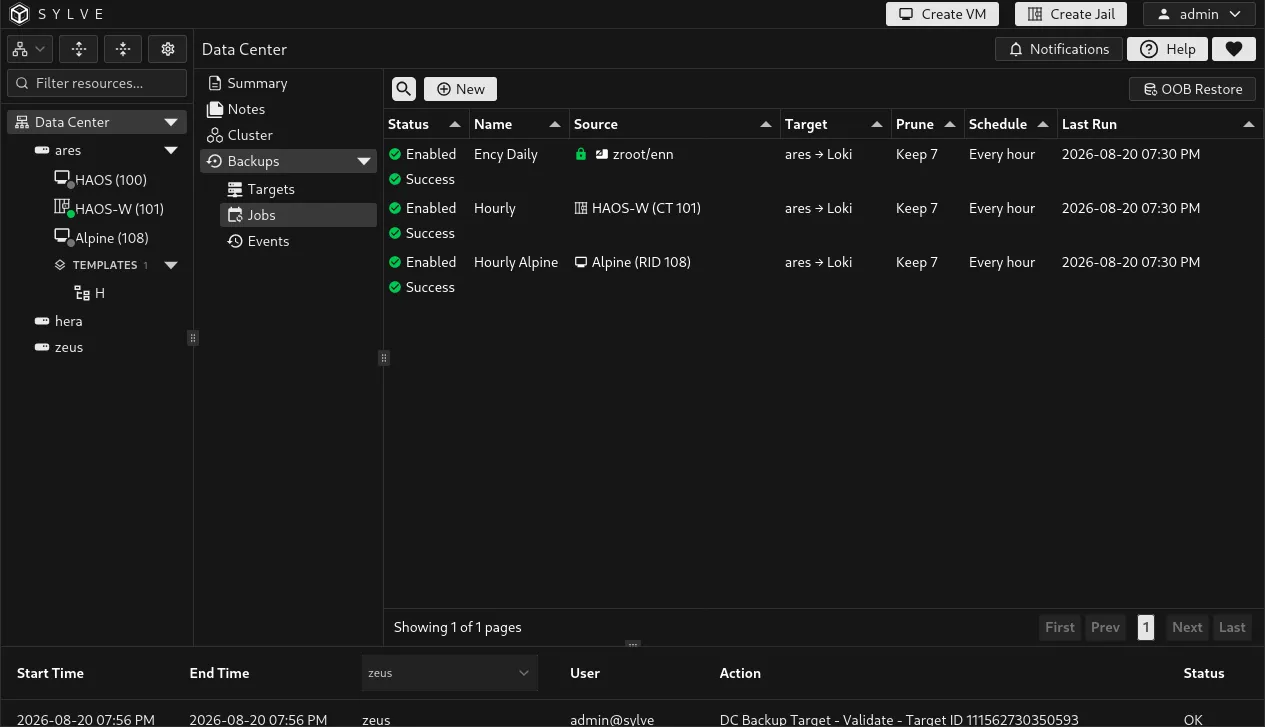Focus the Filter resources field
The image size is (1265, 727).
tap(97, 83)
